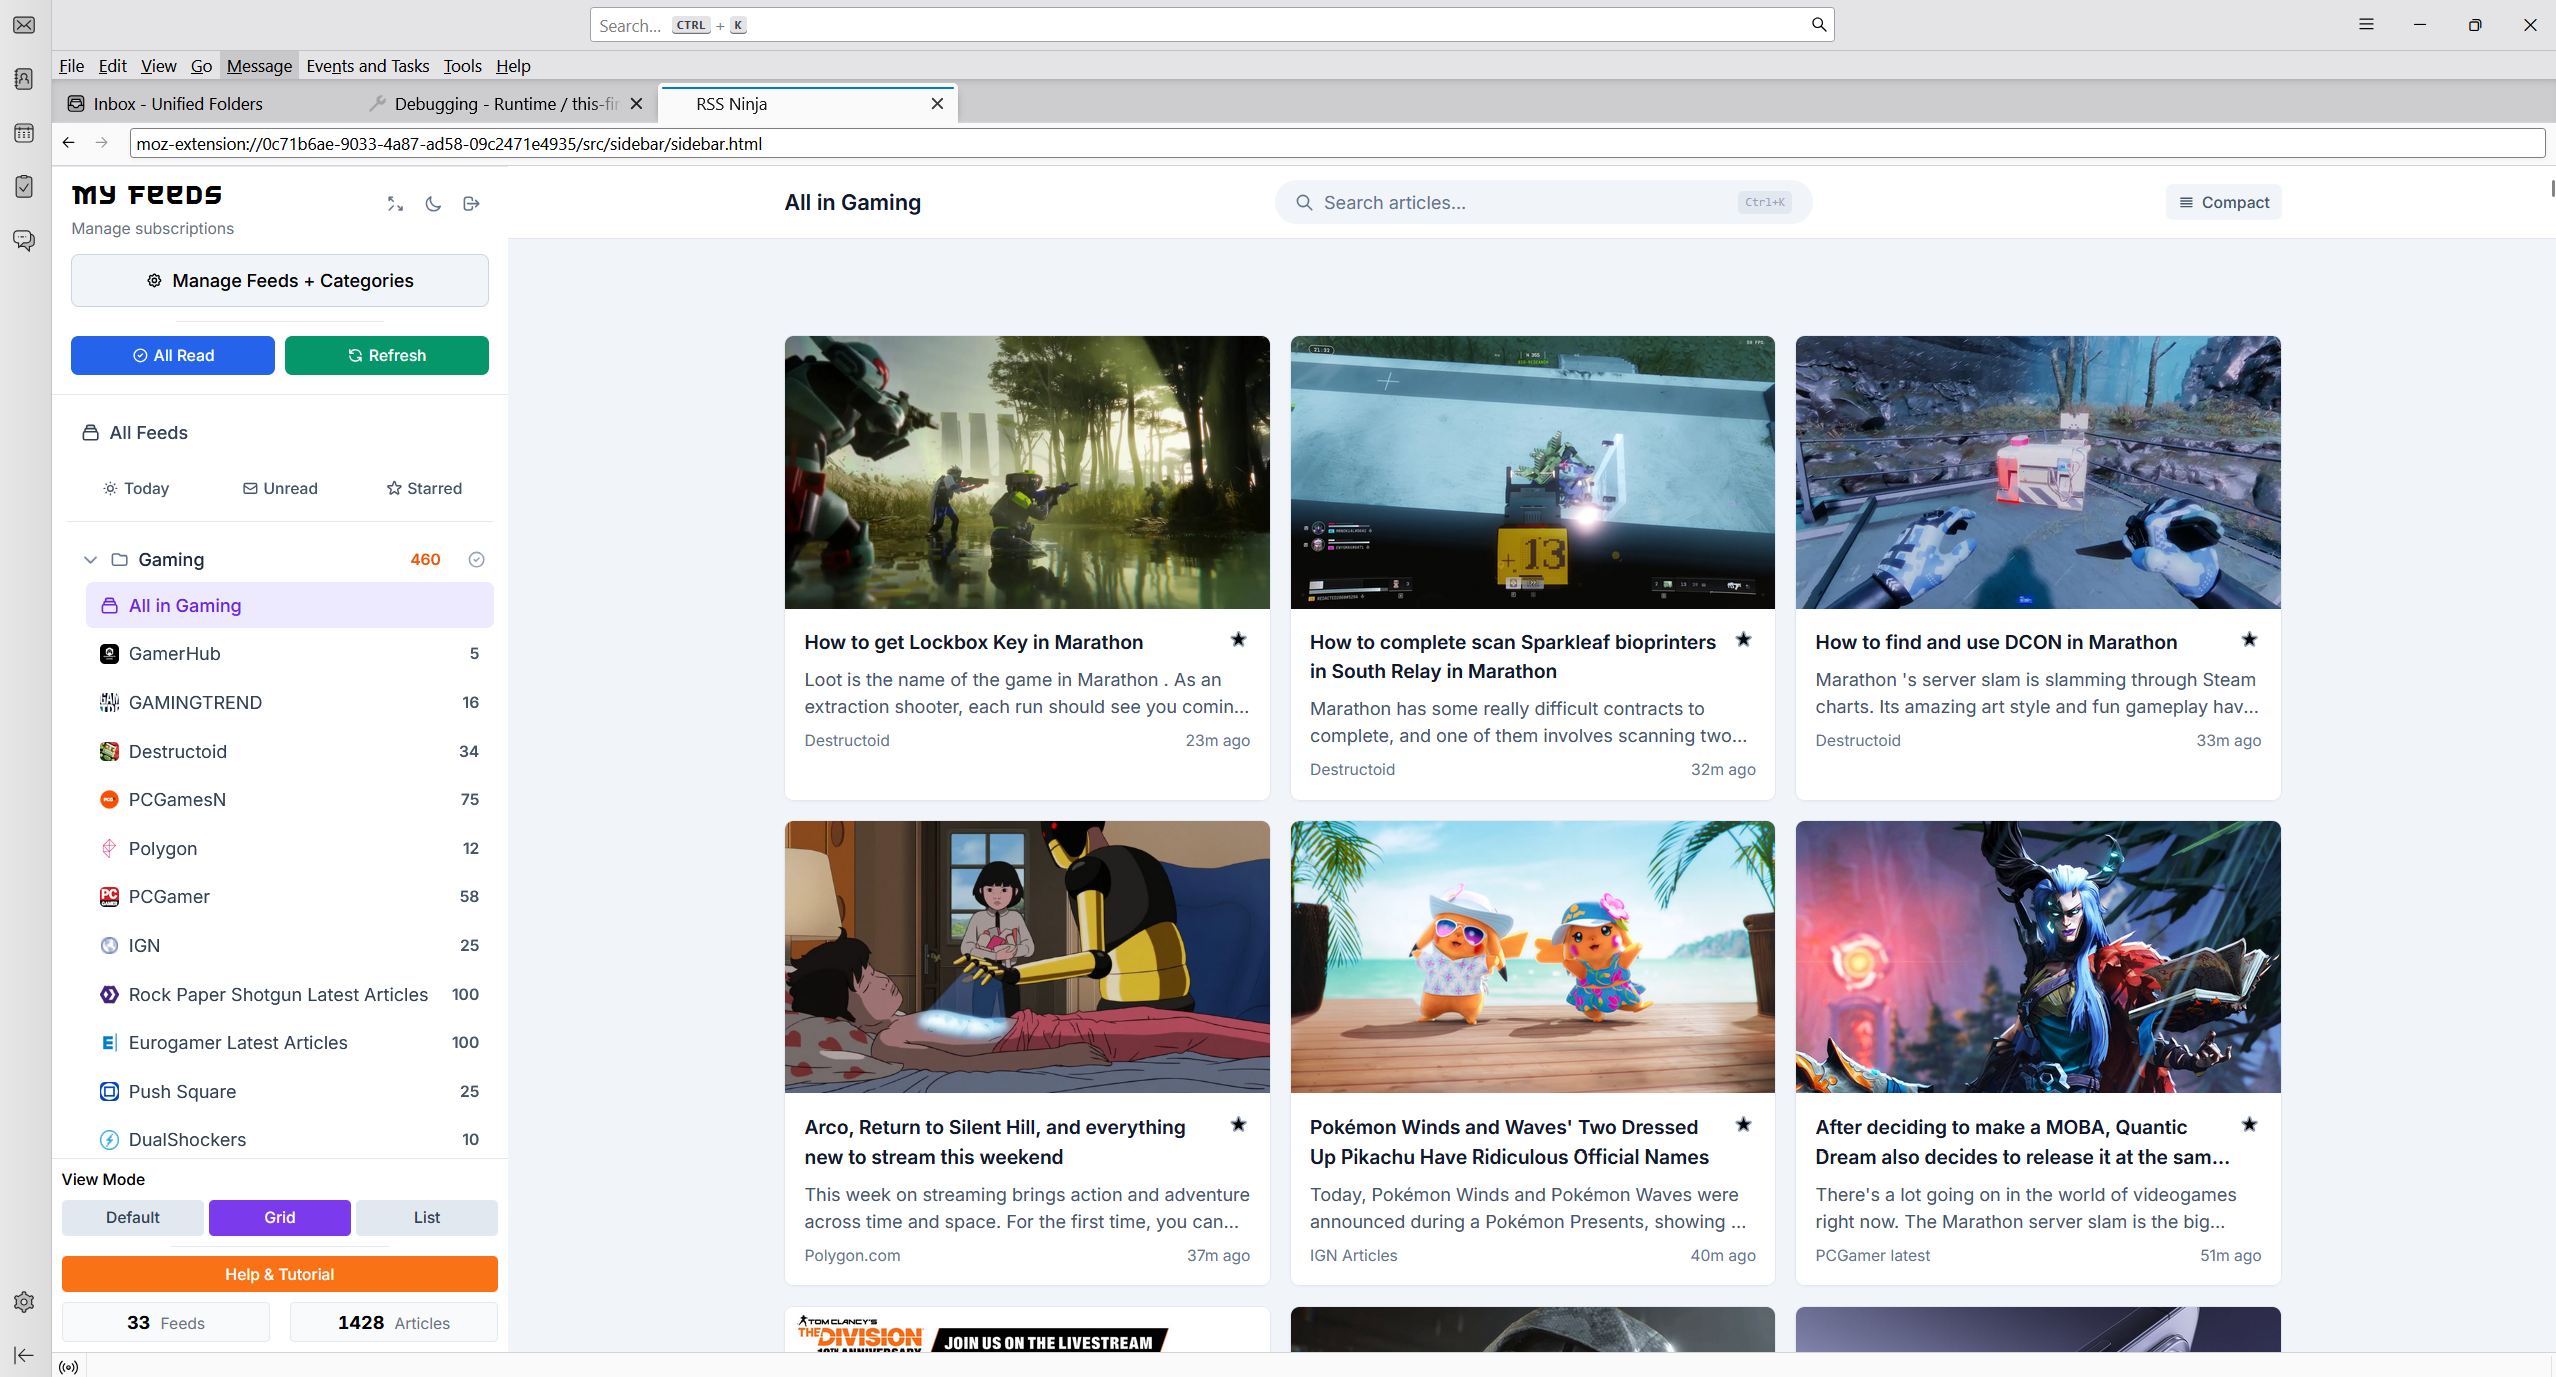2556x1377 pixels.
Task: Switch view mode to List
Action: click(x=426, y=1217)
